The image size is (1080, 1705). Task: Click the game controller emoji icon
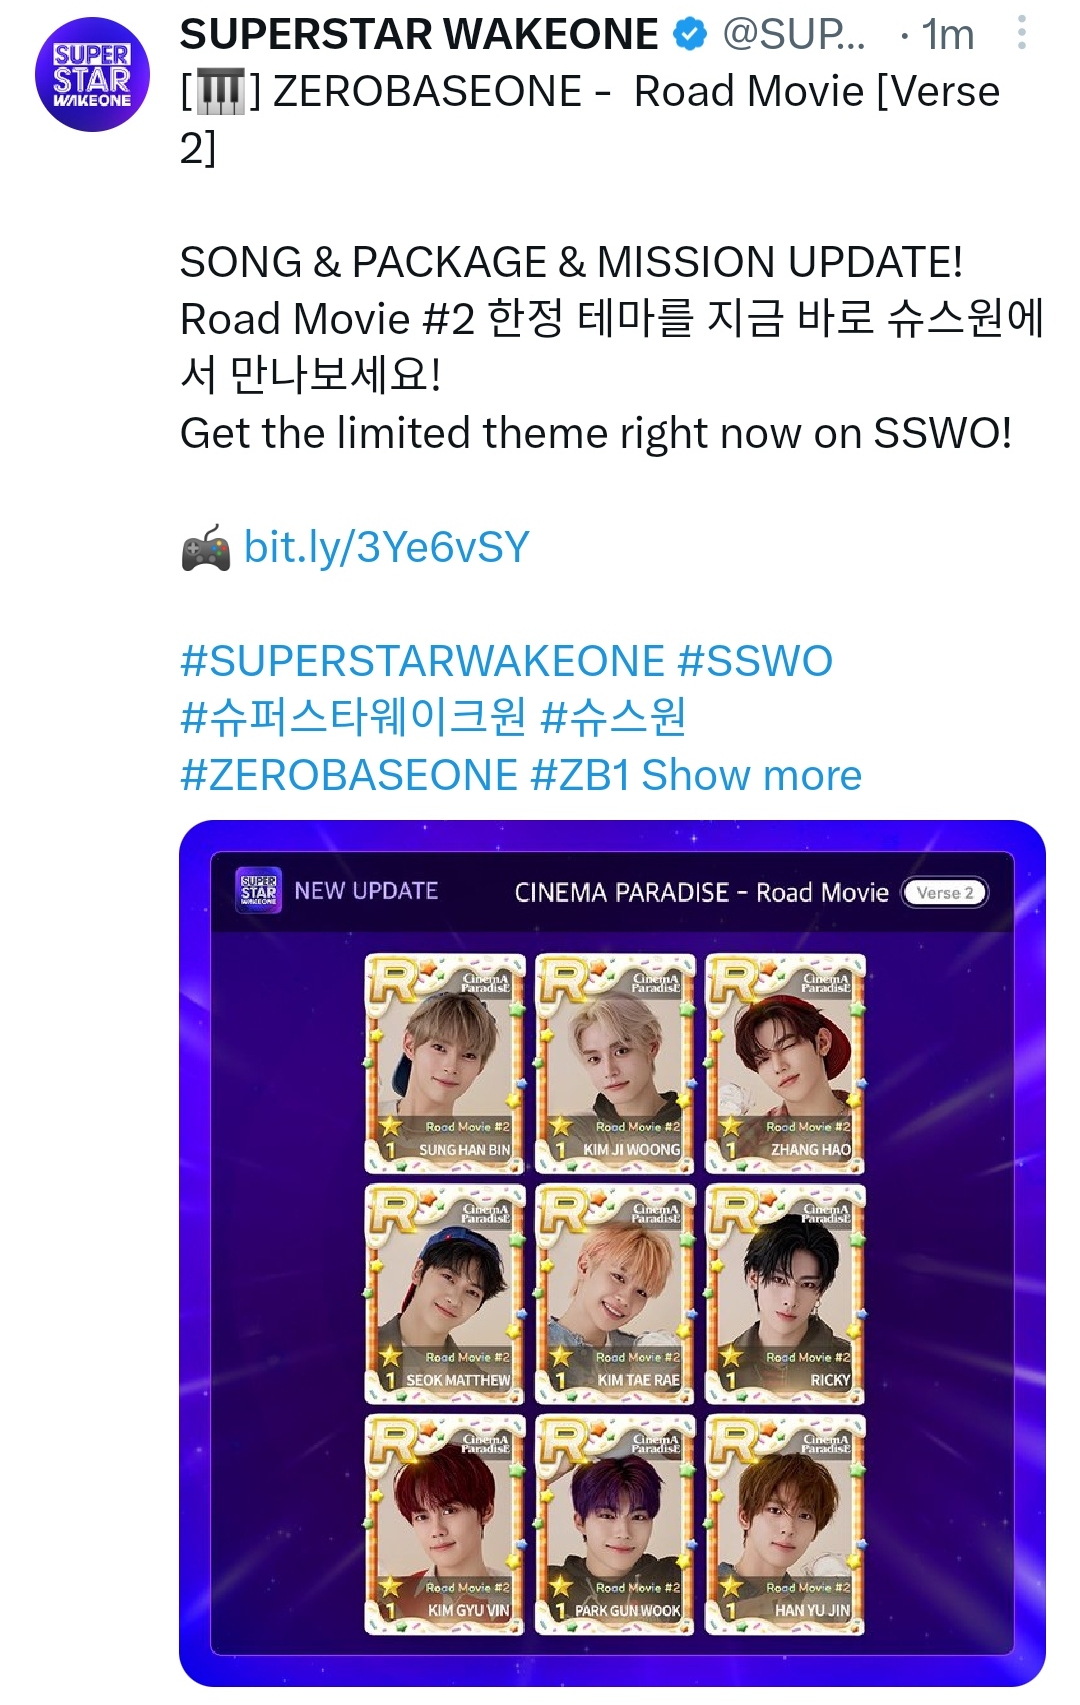tap(206, 548)
